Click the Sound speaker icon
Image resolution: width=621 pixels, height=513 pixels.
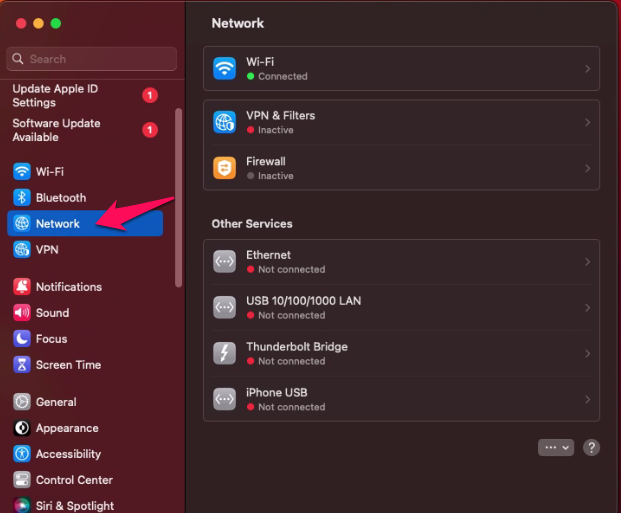[x=22, y=313]
